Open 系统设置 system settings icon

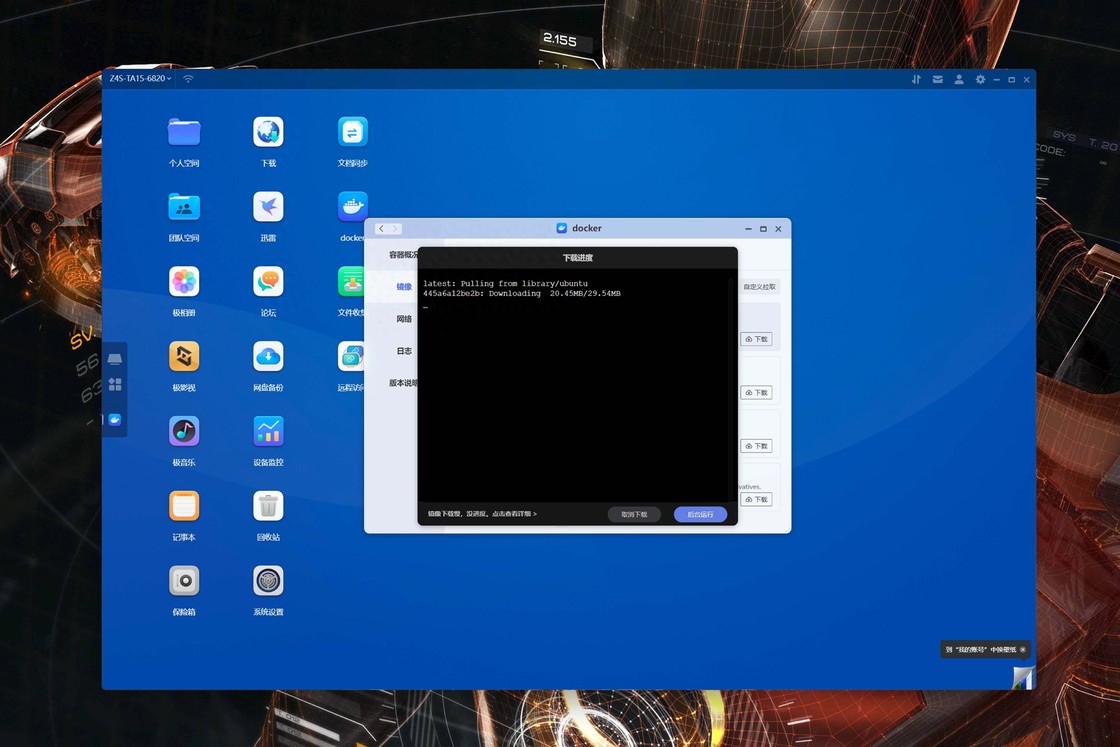tap(268, 581)
